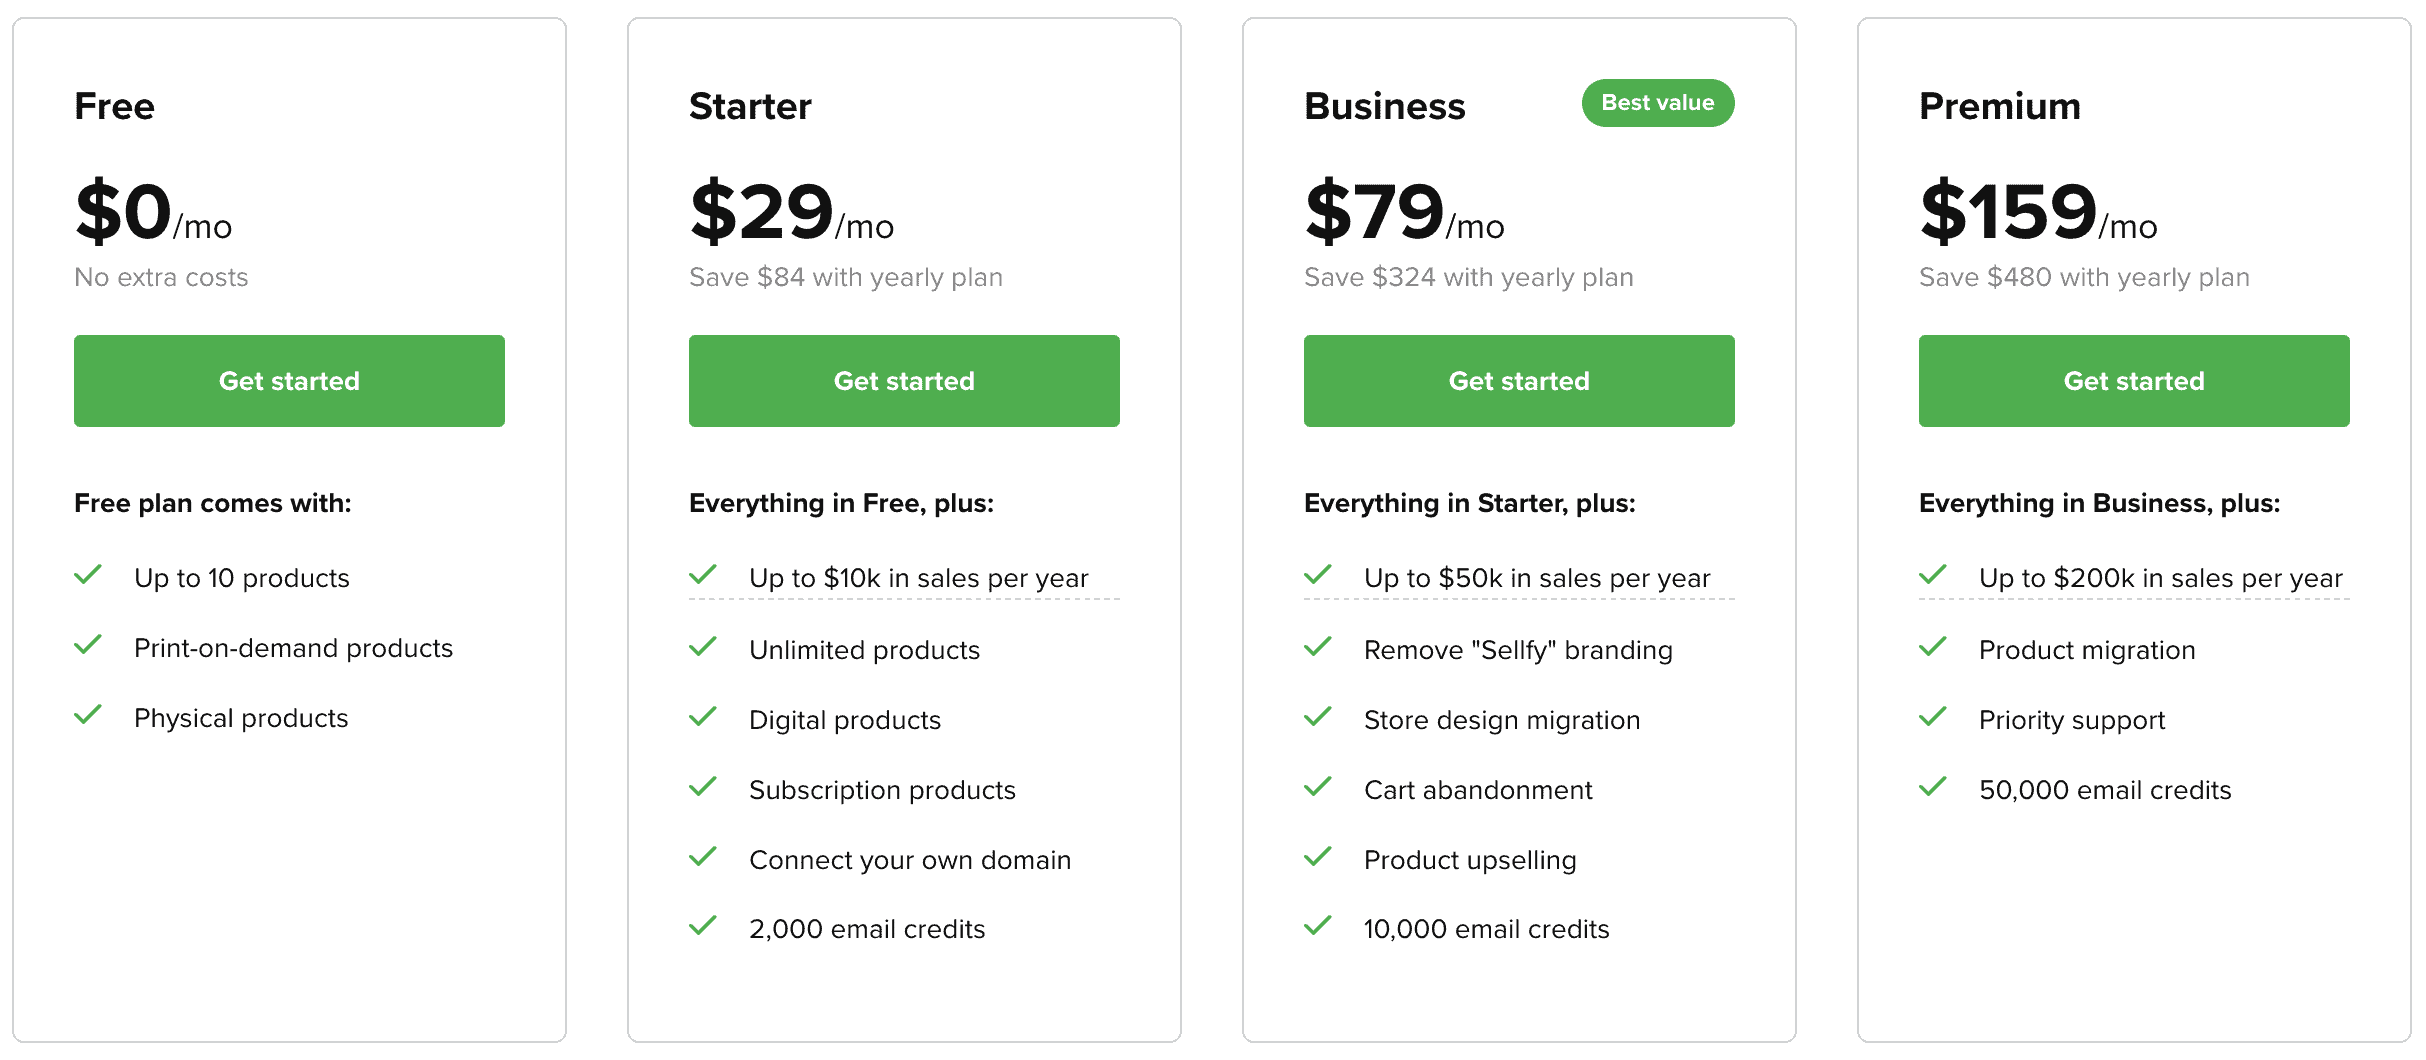Screen dimensions: 2426x1060
Task: Click the checkmark beside Digital products
Action: coord(703,717)
